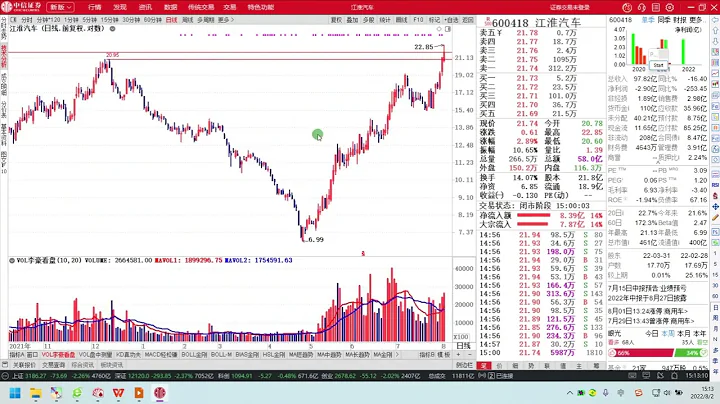The height and width of the screenshot is (404, 720).
Task: Click the diamond icon at chart top right
Action: pyautogui.click(x=439, y=29)
